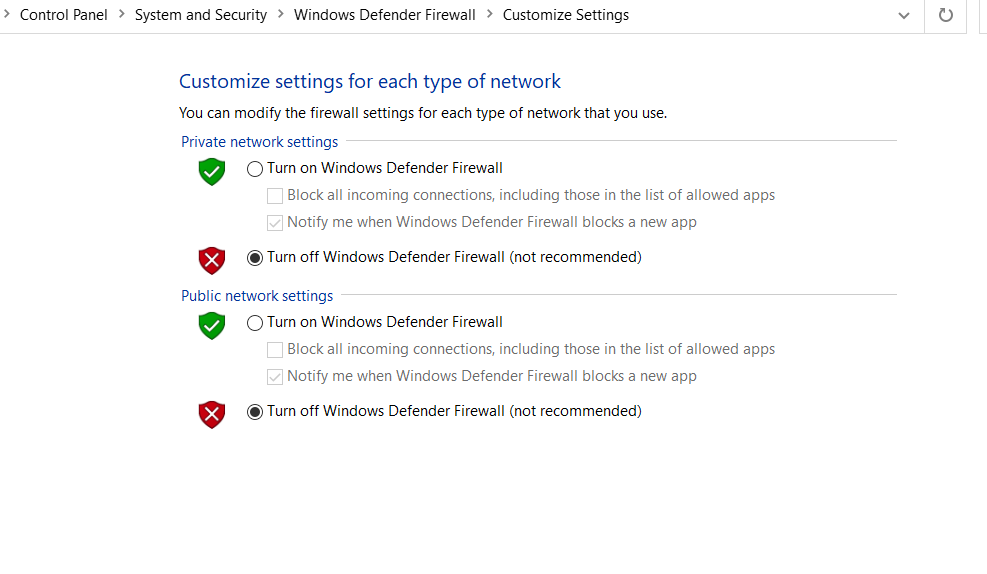The image size is (987, 574).
Task: Navigate to System and Security breadcrumb
Action: click(x=201, y=15)
